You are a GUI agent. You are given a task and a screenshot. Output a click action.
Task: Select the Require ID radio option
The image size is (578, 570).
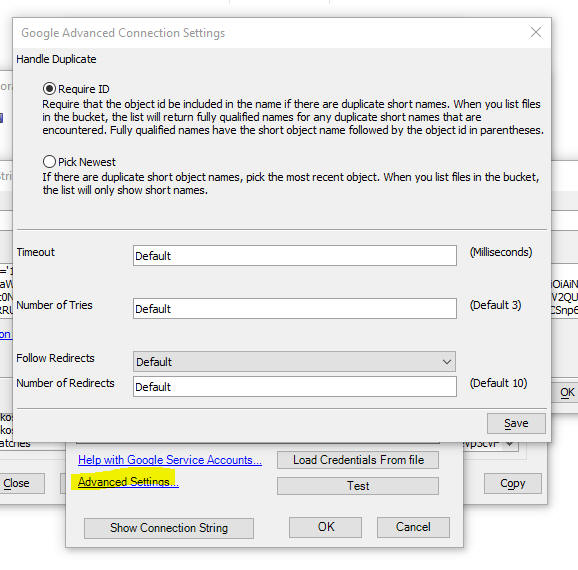click(49, 89)
